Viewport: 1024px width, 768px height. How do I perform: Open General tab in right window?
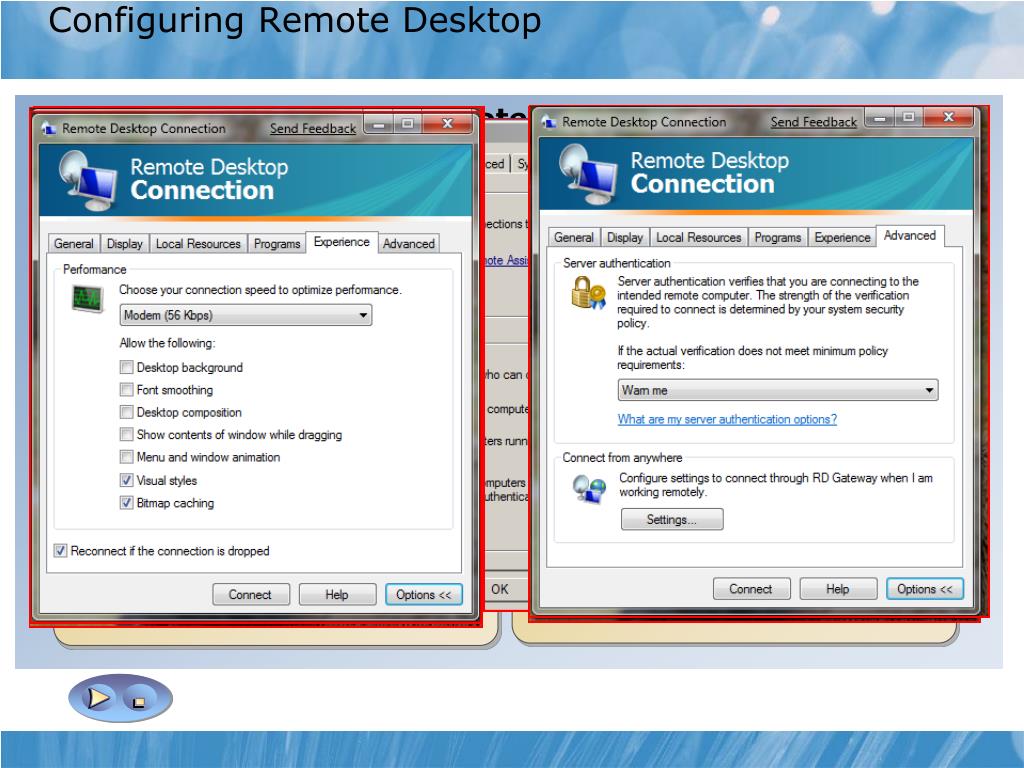574,237
